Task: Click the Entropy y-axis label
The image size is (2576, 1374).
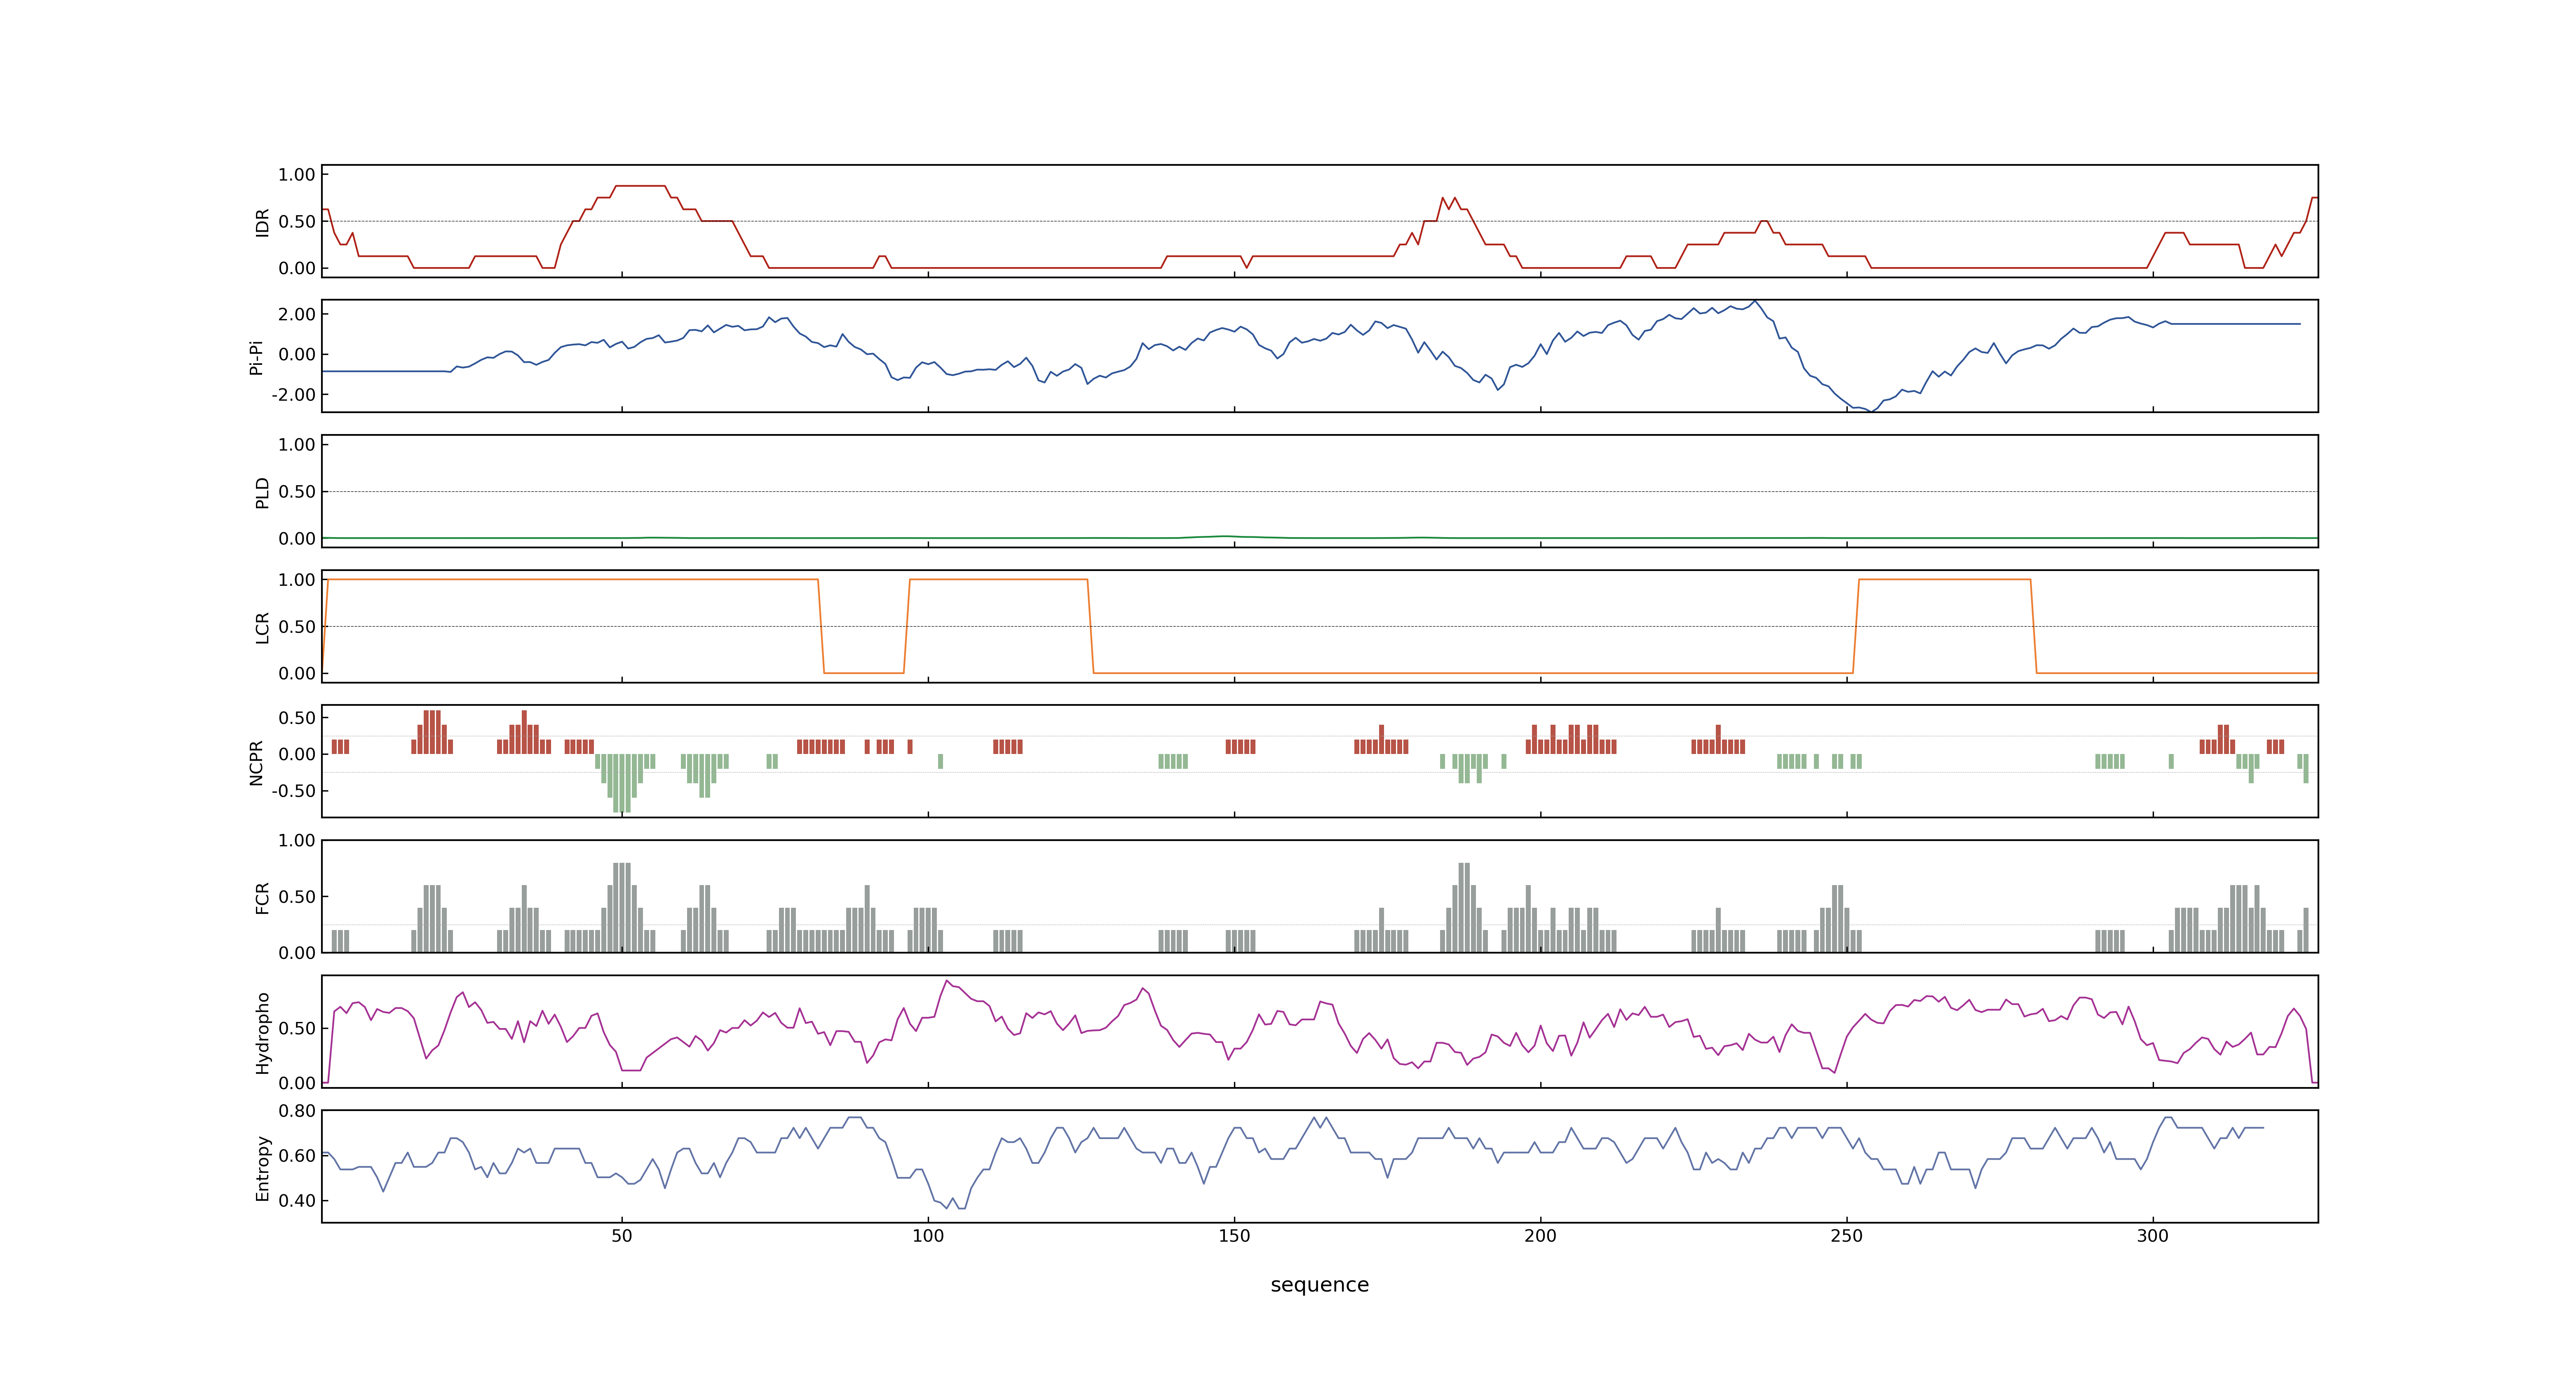Action: pyautogui.click(x=263, y=1167)
